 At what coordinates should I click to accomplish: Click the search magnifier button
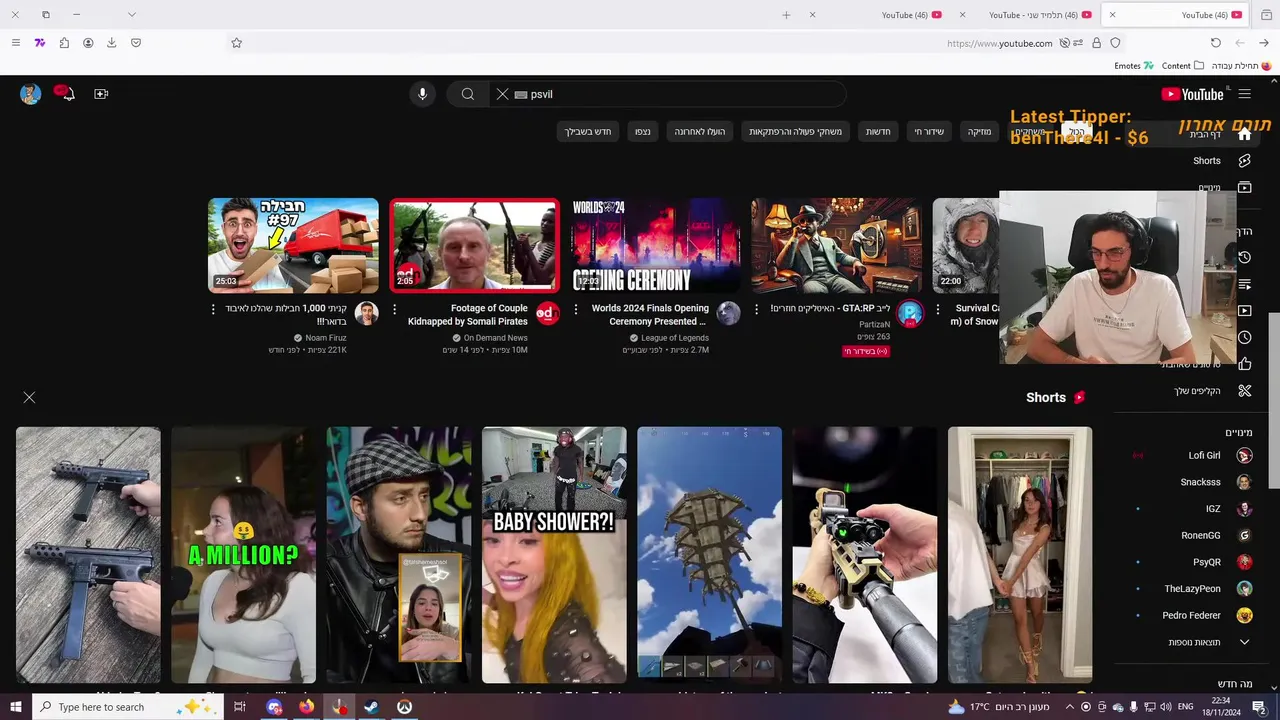coord(467,94)
